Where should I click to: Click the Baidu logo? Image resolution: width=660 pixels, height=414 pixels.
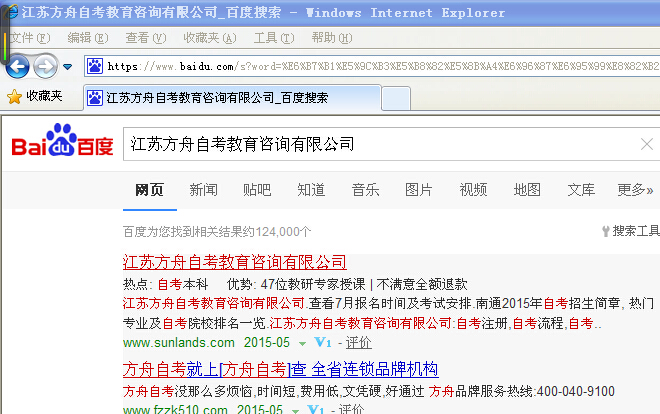point(62,141)
